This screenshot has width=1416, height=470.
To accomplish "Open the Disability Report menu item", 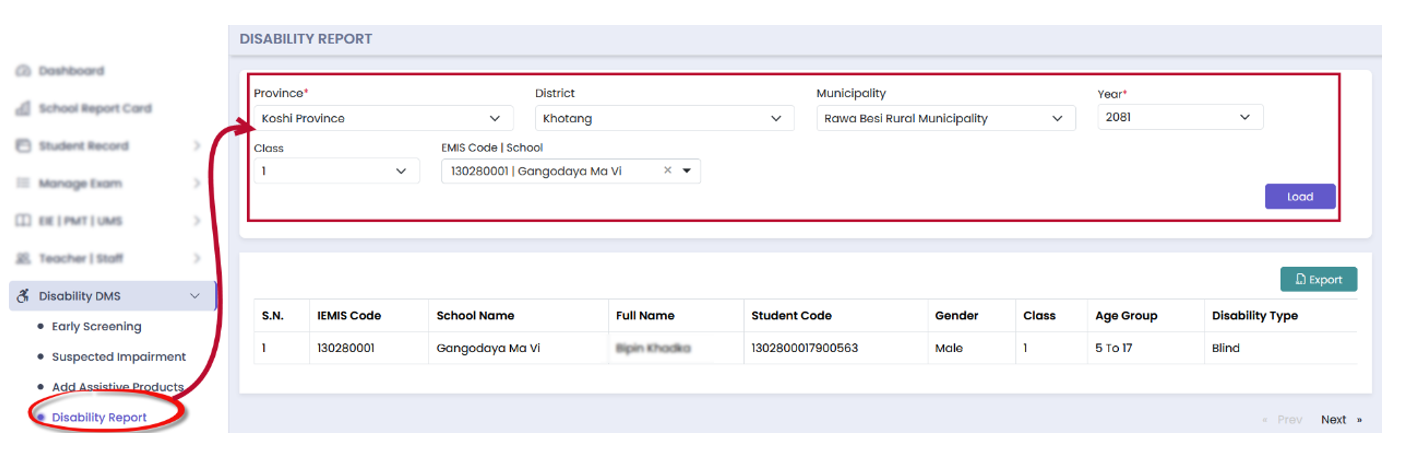I will coord(98,417).
